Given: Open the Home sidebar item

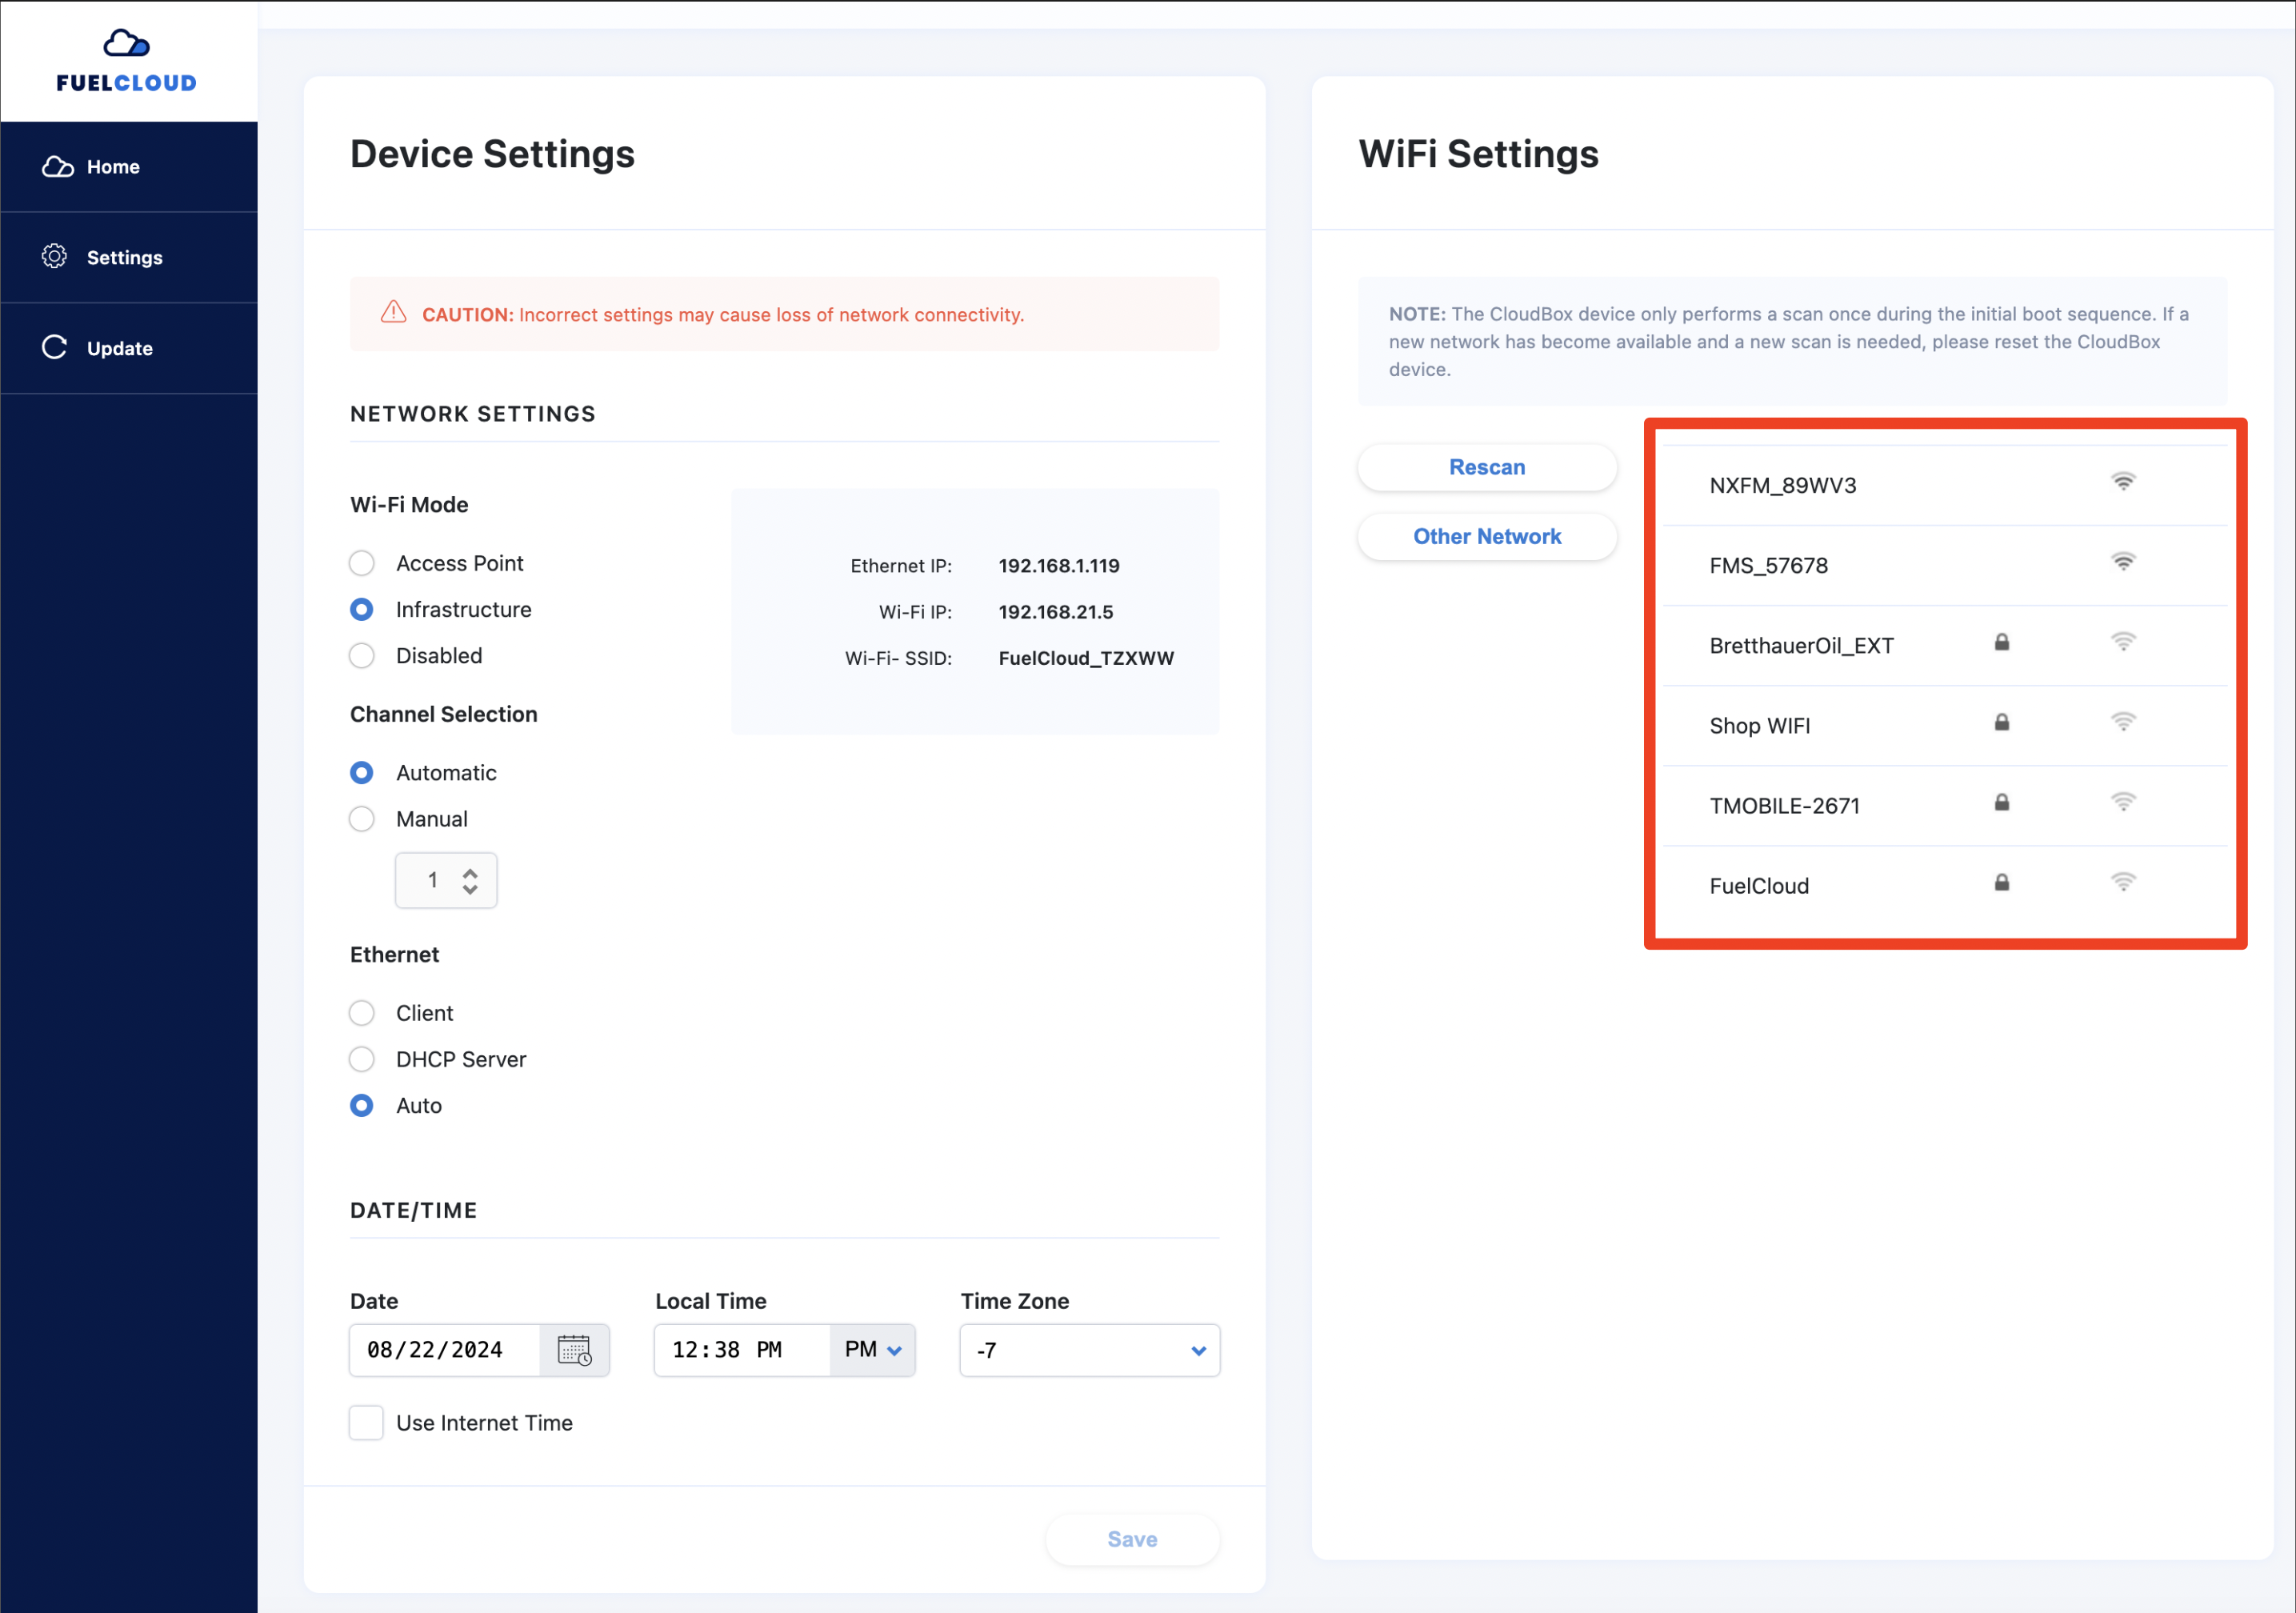Looking at the screenshot, I should [129, 167].
